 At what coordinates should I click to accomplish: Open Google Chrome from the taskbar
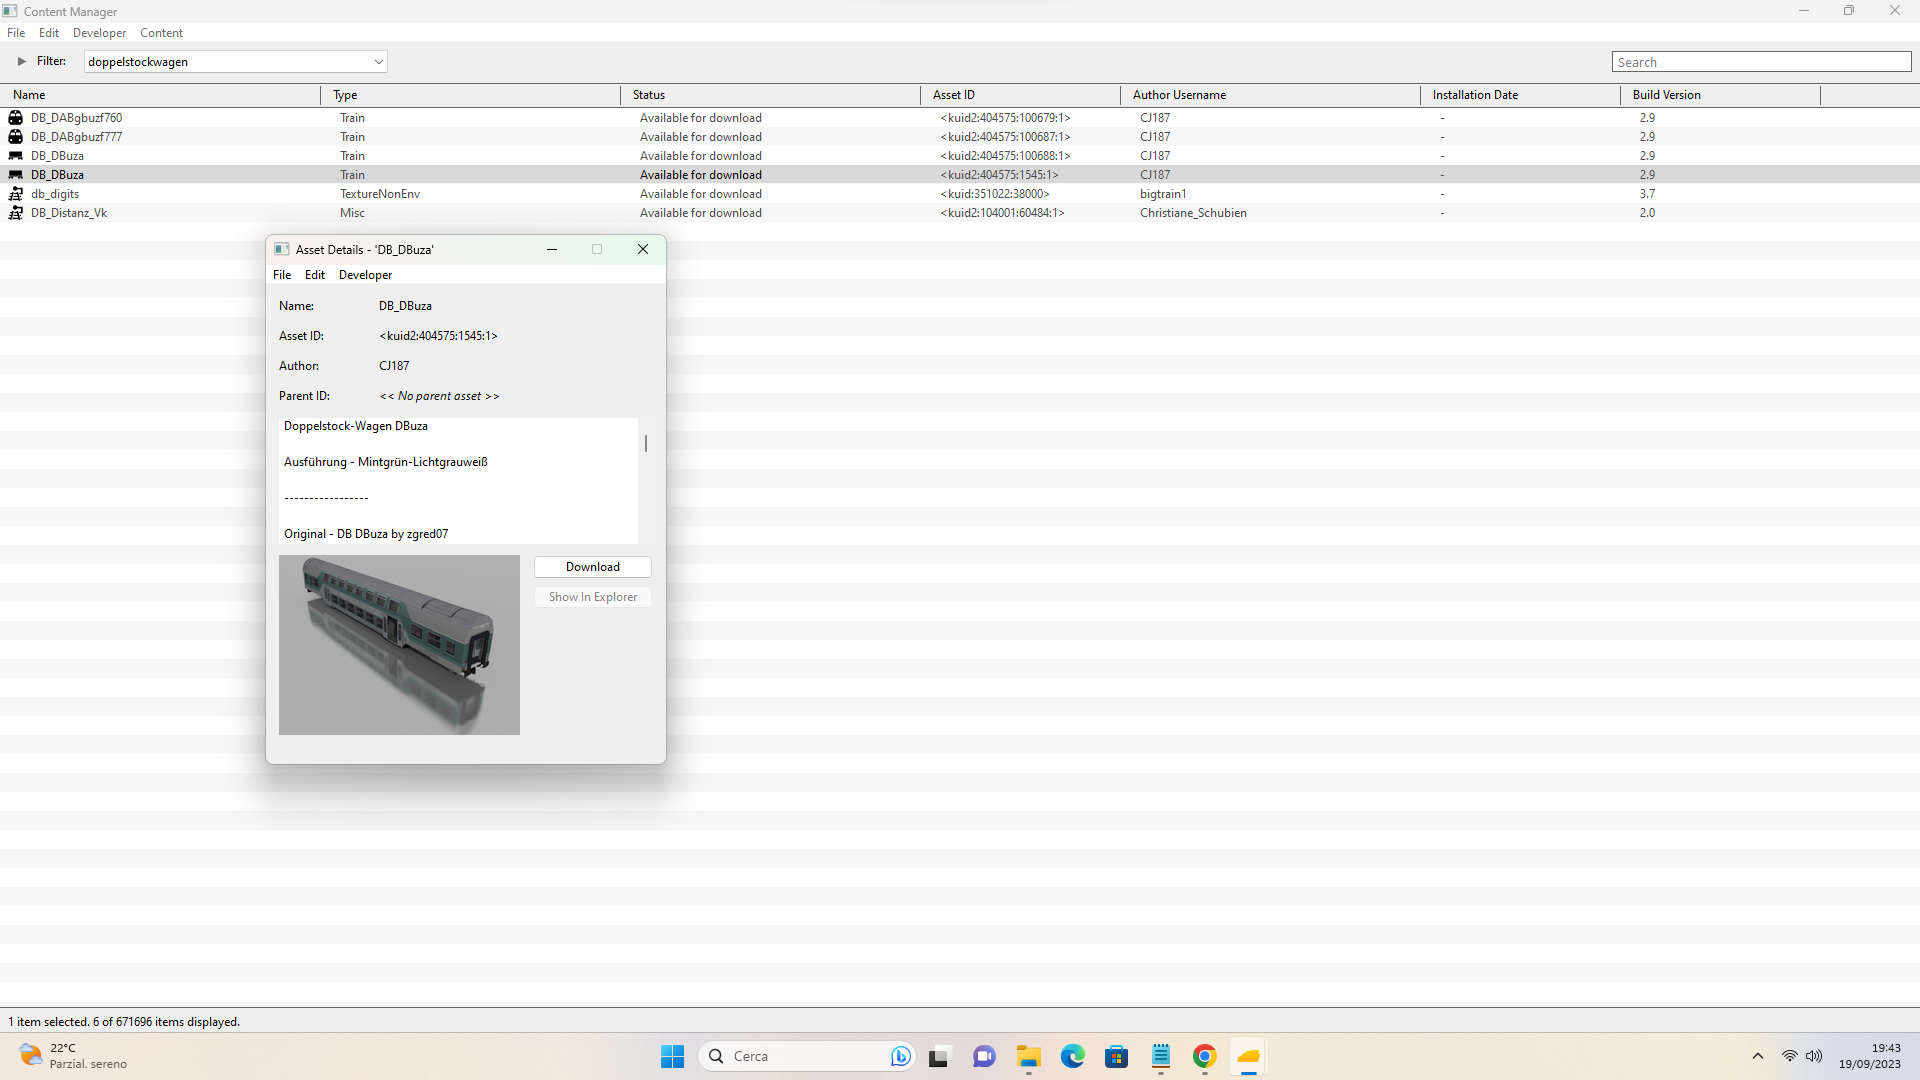[x=1204, y=1056]
